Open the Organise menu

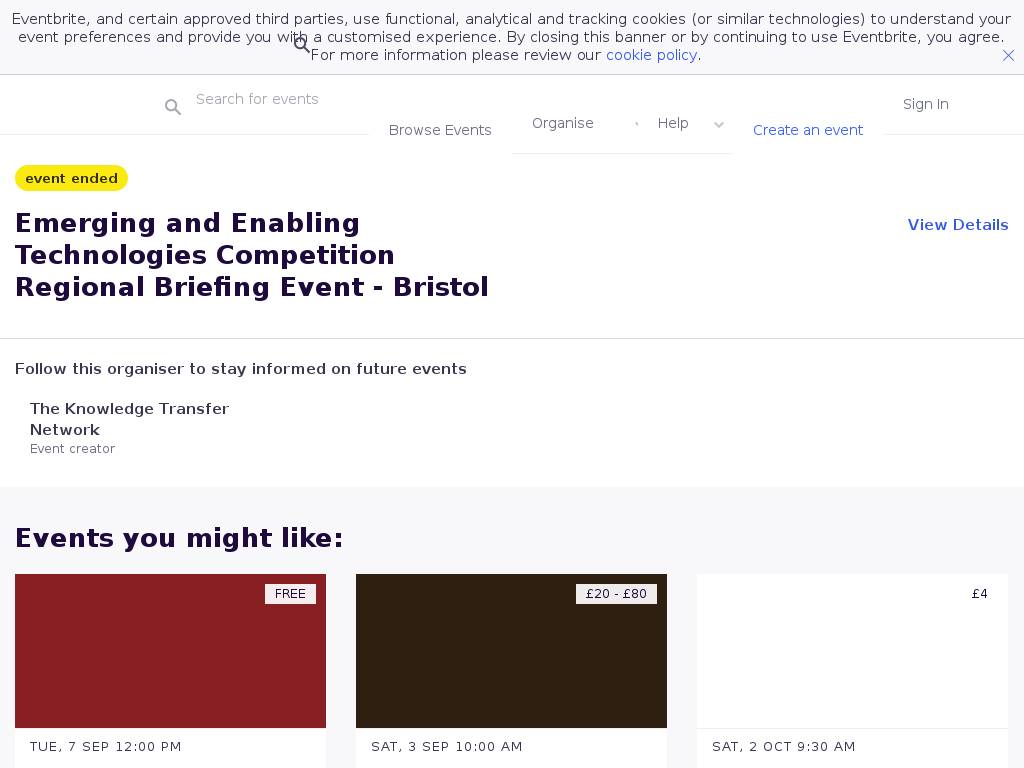[563, 123]
